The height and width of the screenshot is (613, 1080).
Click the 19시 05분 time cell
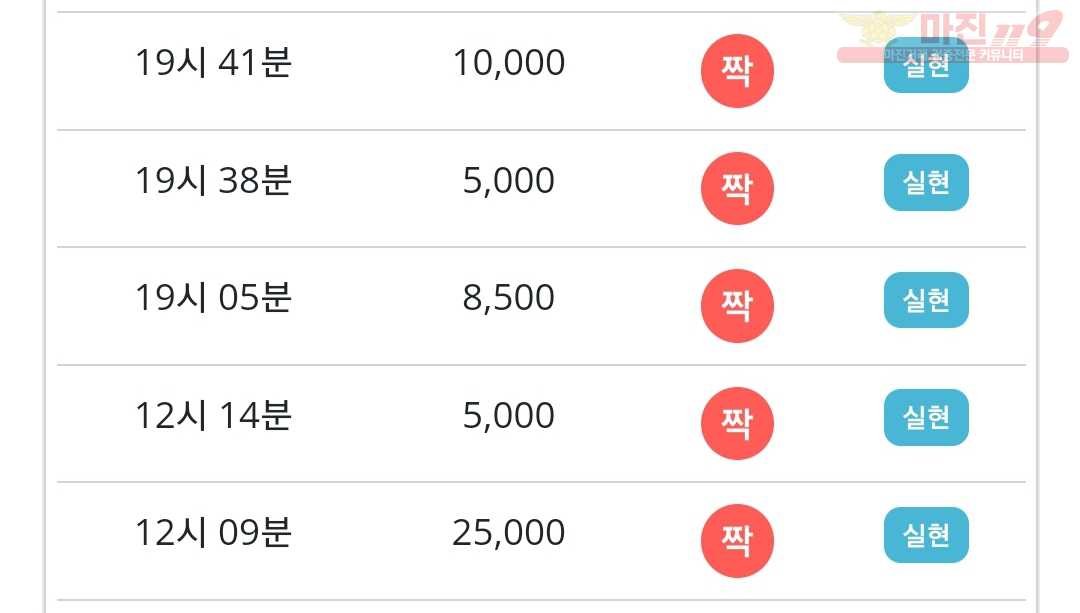coord(214,298)
